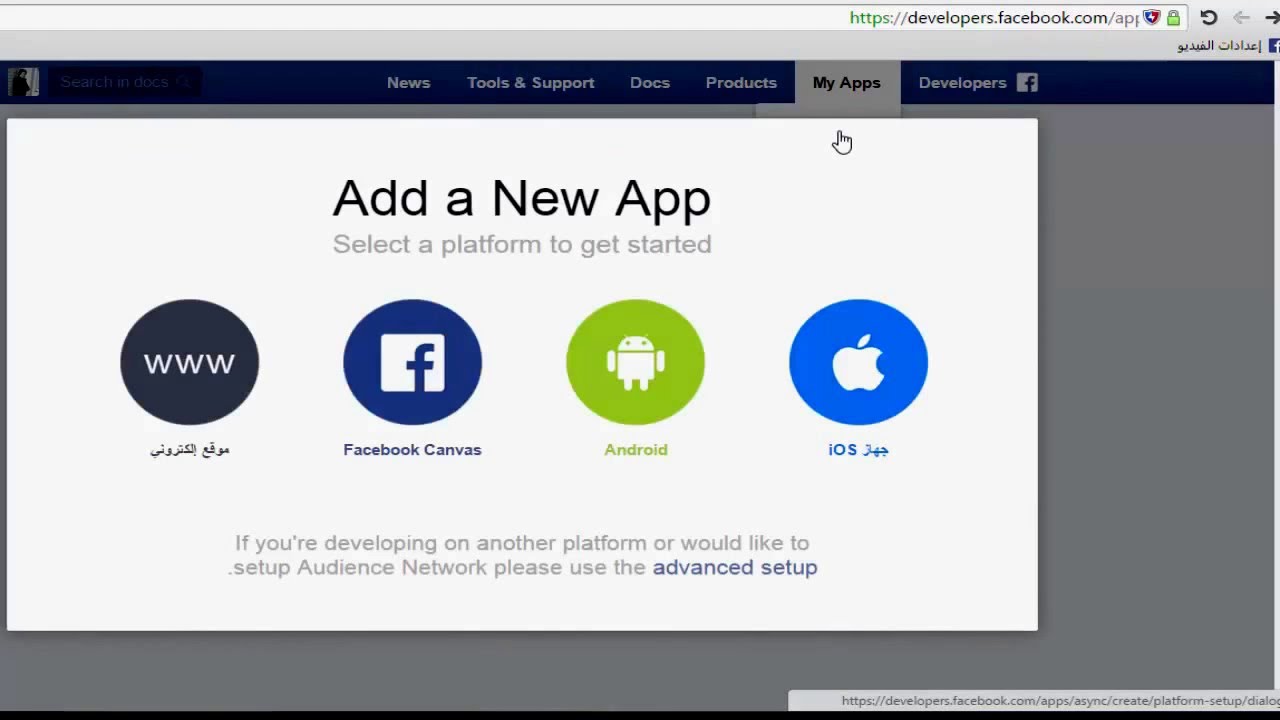
Task: Click the Android text label
Action: tap(636, 450)
